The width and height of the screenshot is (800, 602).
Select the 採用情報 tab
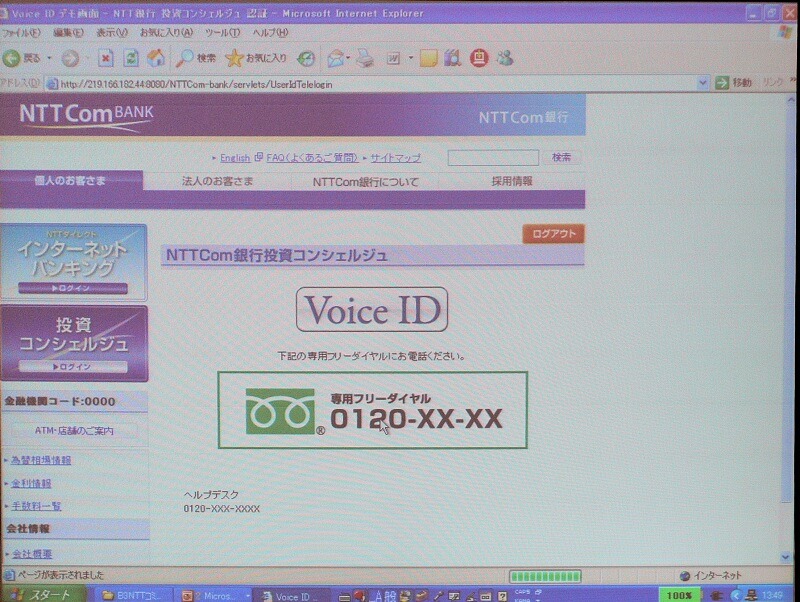point(512,181)
